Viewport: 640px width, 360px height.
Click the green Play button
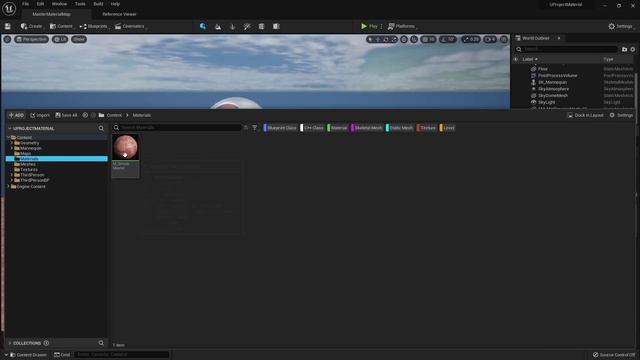click(x=369, y=26)
